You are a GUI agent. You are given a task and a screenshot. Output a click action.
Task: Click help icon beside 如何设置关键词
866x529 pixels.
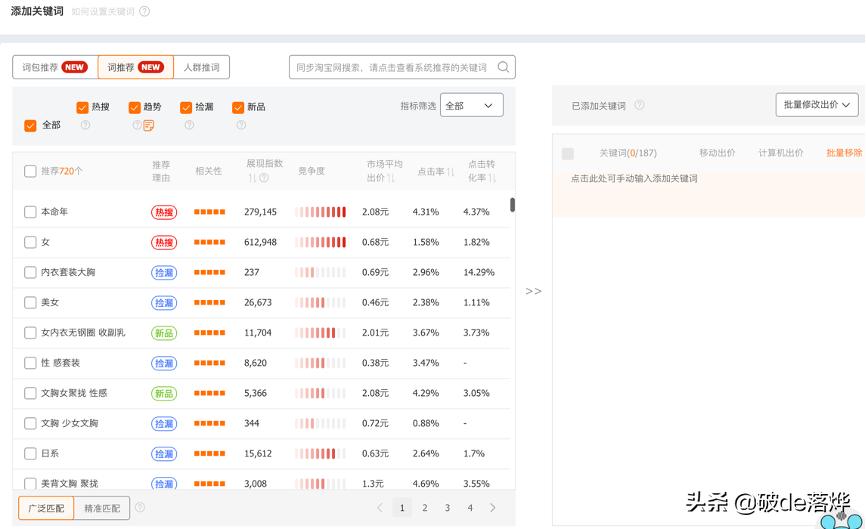(x=145, y=11)
